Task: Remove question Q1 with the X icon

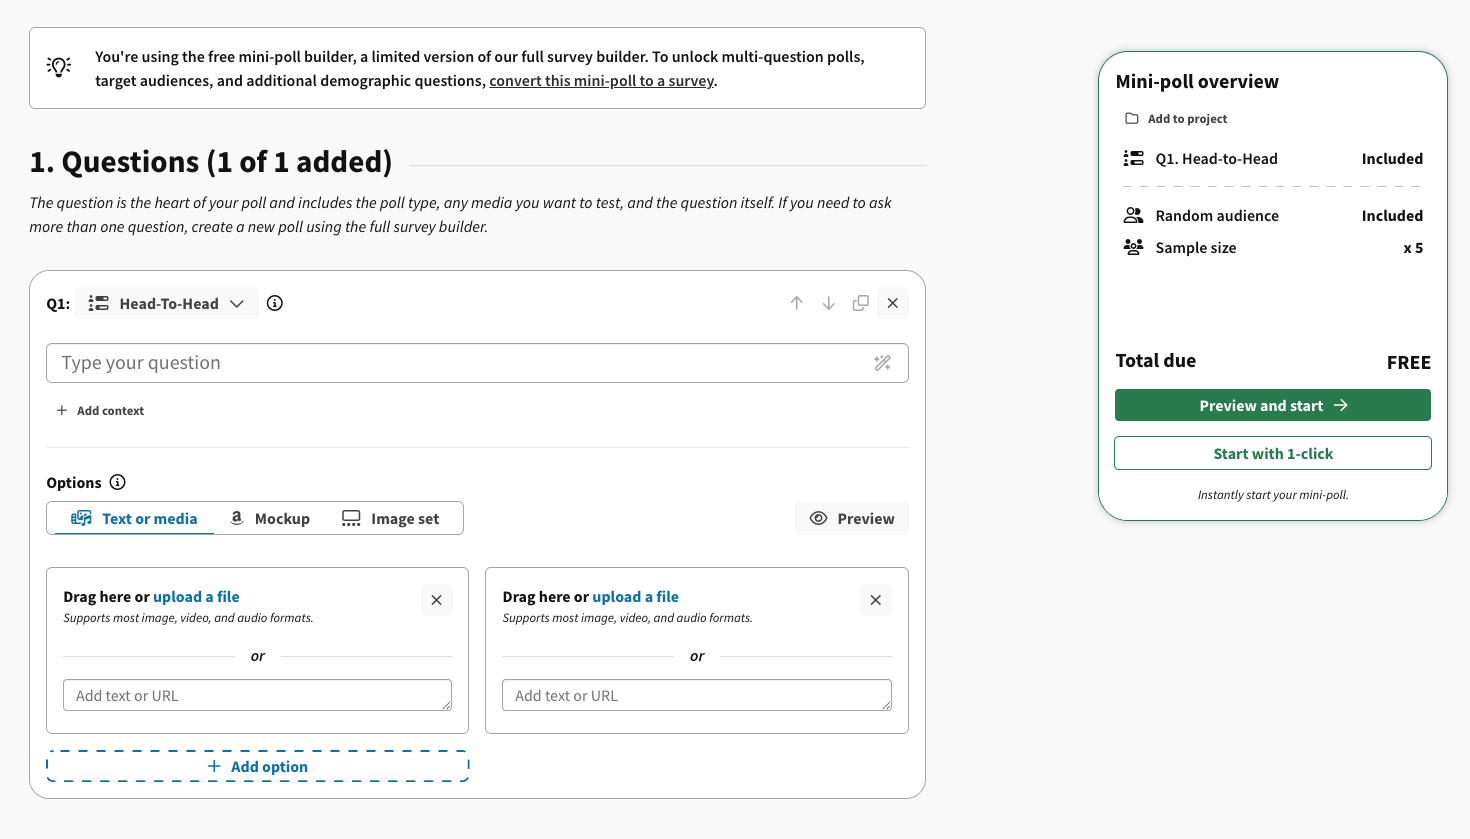Action: pos(893,303)
